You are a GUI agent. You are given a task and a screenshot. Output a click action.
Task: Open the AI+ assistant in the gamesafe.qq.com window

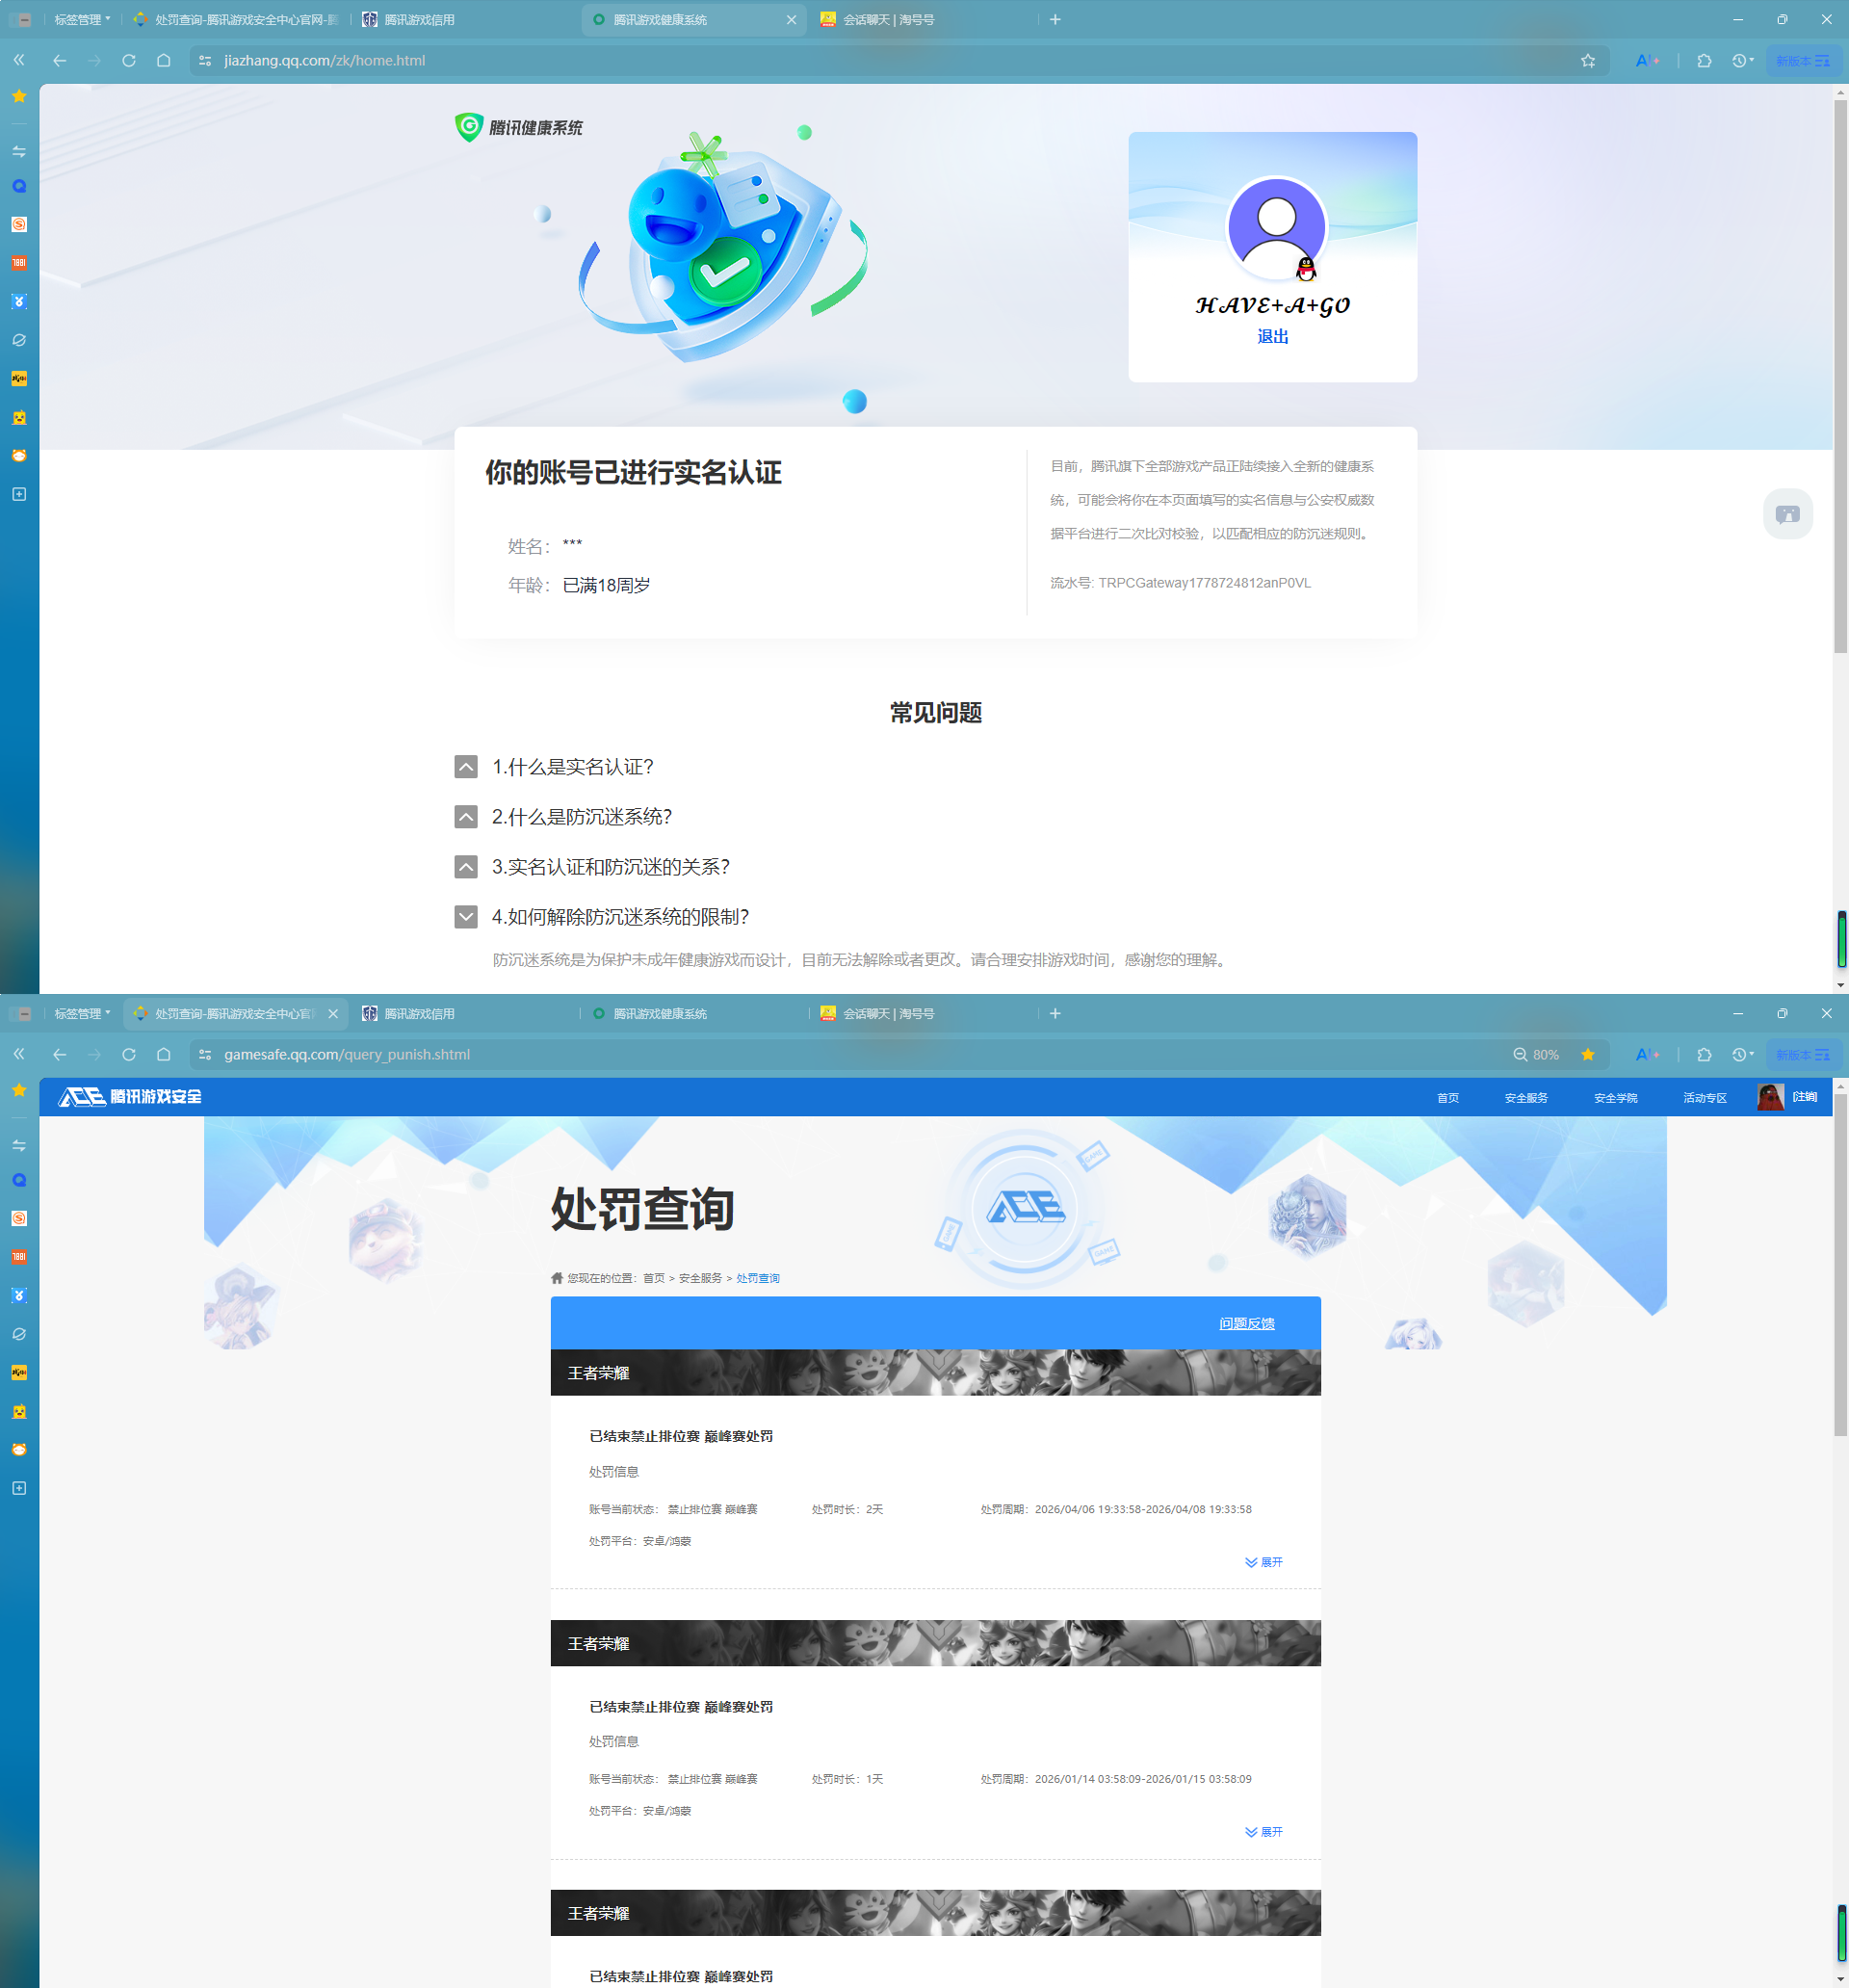[1647, 1055]
